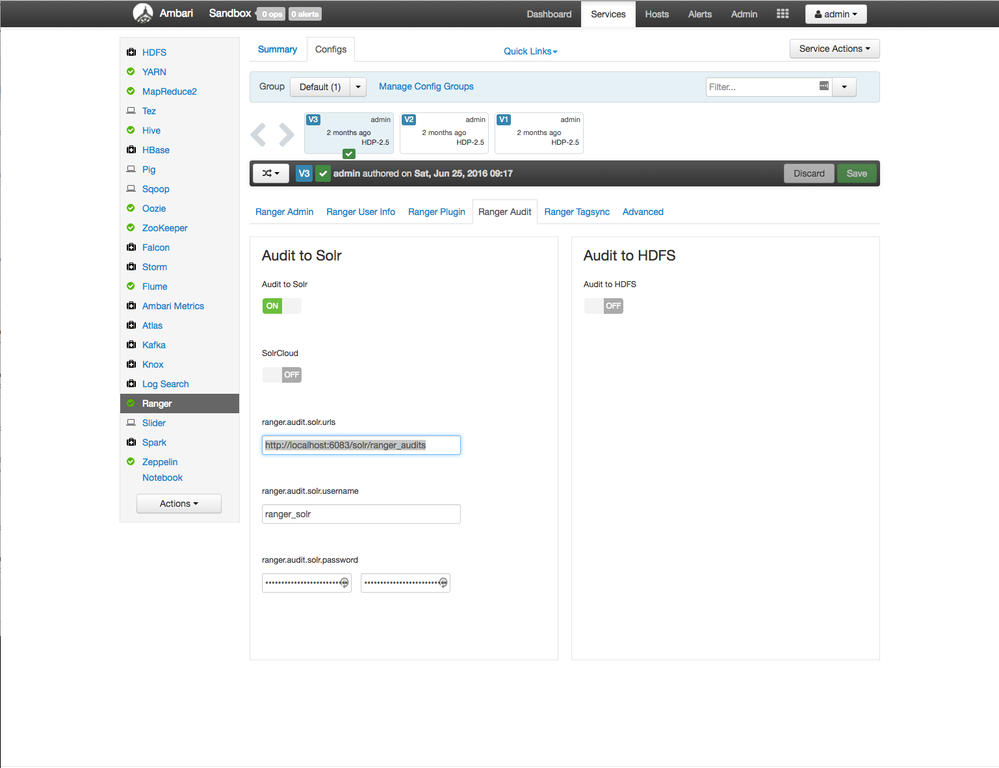Open the Default config group dropdown

click(x=357, y=87)
